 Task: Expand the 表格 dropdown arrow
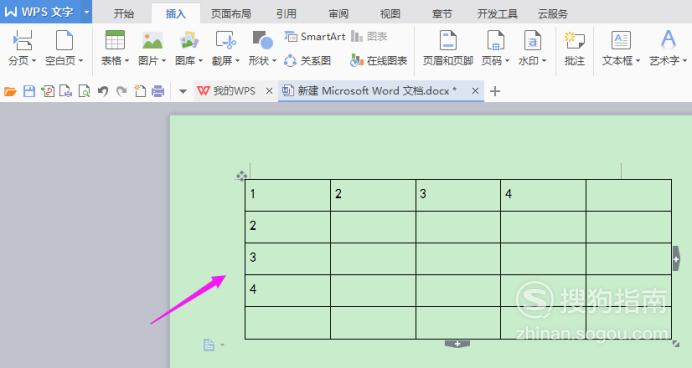tap(127, 61)
